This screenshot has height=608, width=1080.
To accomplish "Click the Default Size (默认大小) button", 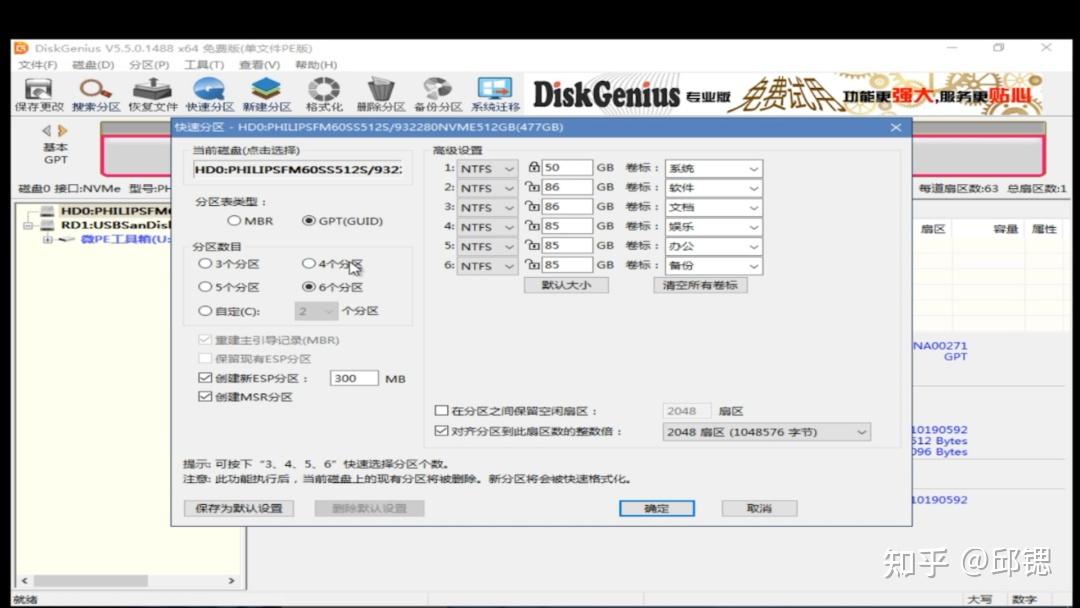I will pyautogui.click(x=566, y=285).
